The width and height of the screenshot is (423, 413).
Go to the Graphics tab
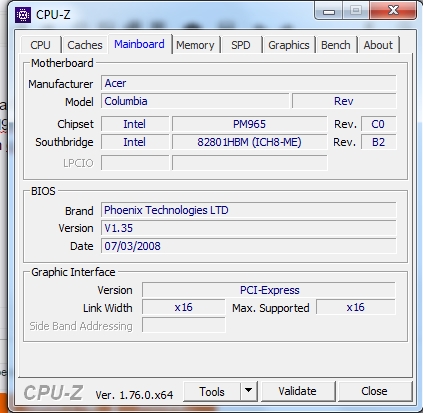click(x=289, y=45)
